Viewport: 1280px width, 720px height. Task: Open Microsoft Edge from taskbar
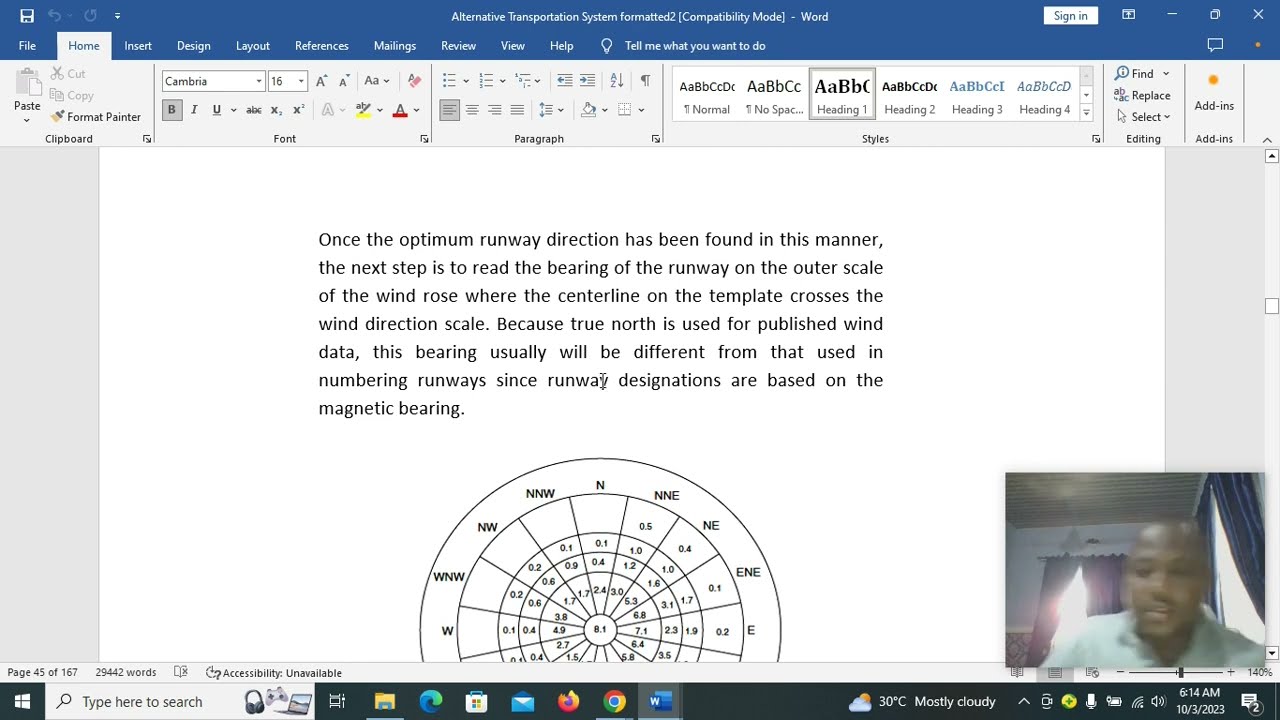[x=431, y=702]
